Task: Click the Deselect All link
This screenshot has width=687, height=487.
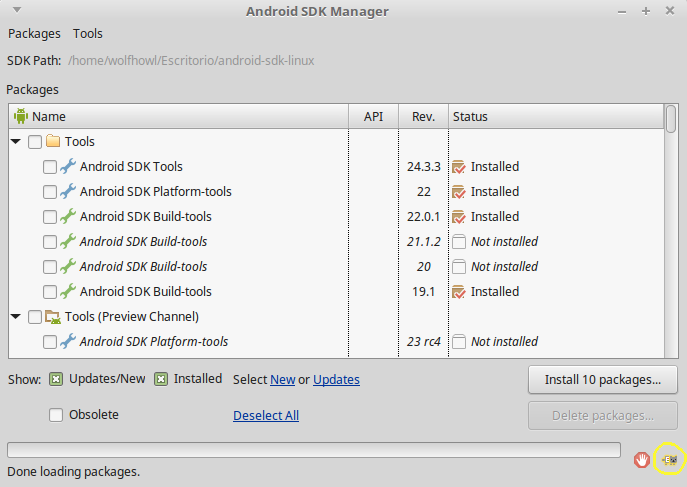Action: point(266,415)
